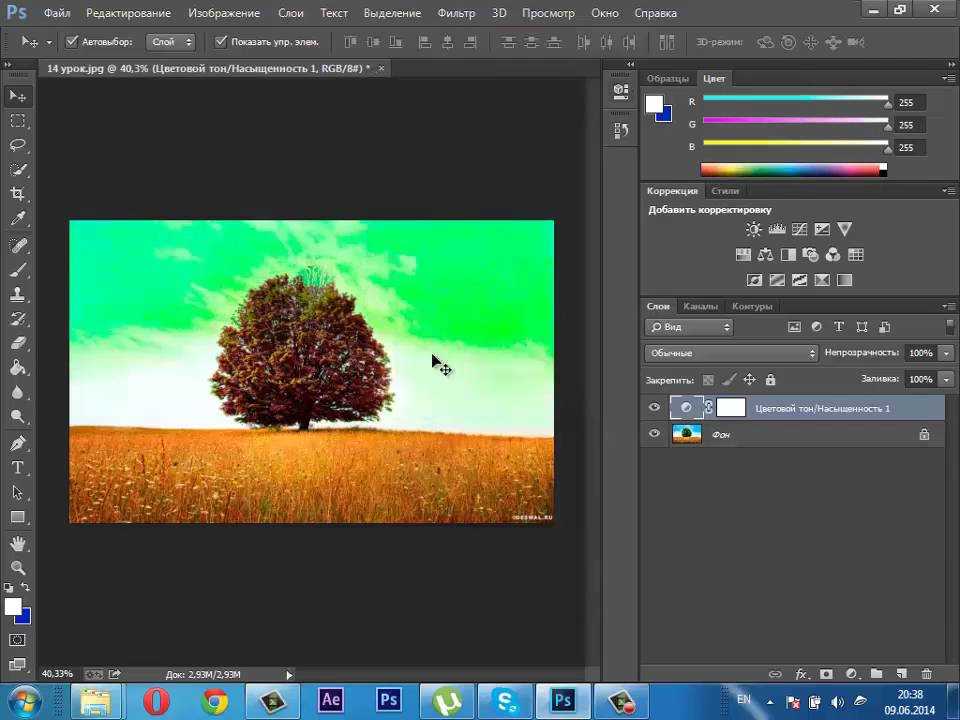Delete layer using trash icon
The width and height of the screenshot is (960, 720).
[x=926, y=673]
